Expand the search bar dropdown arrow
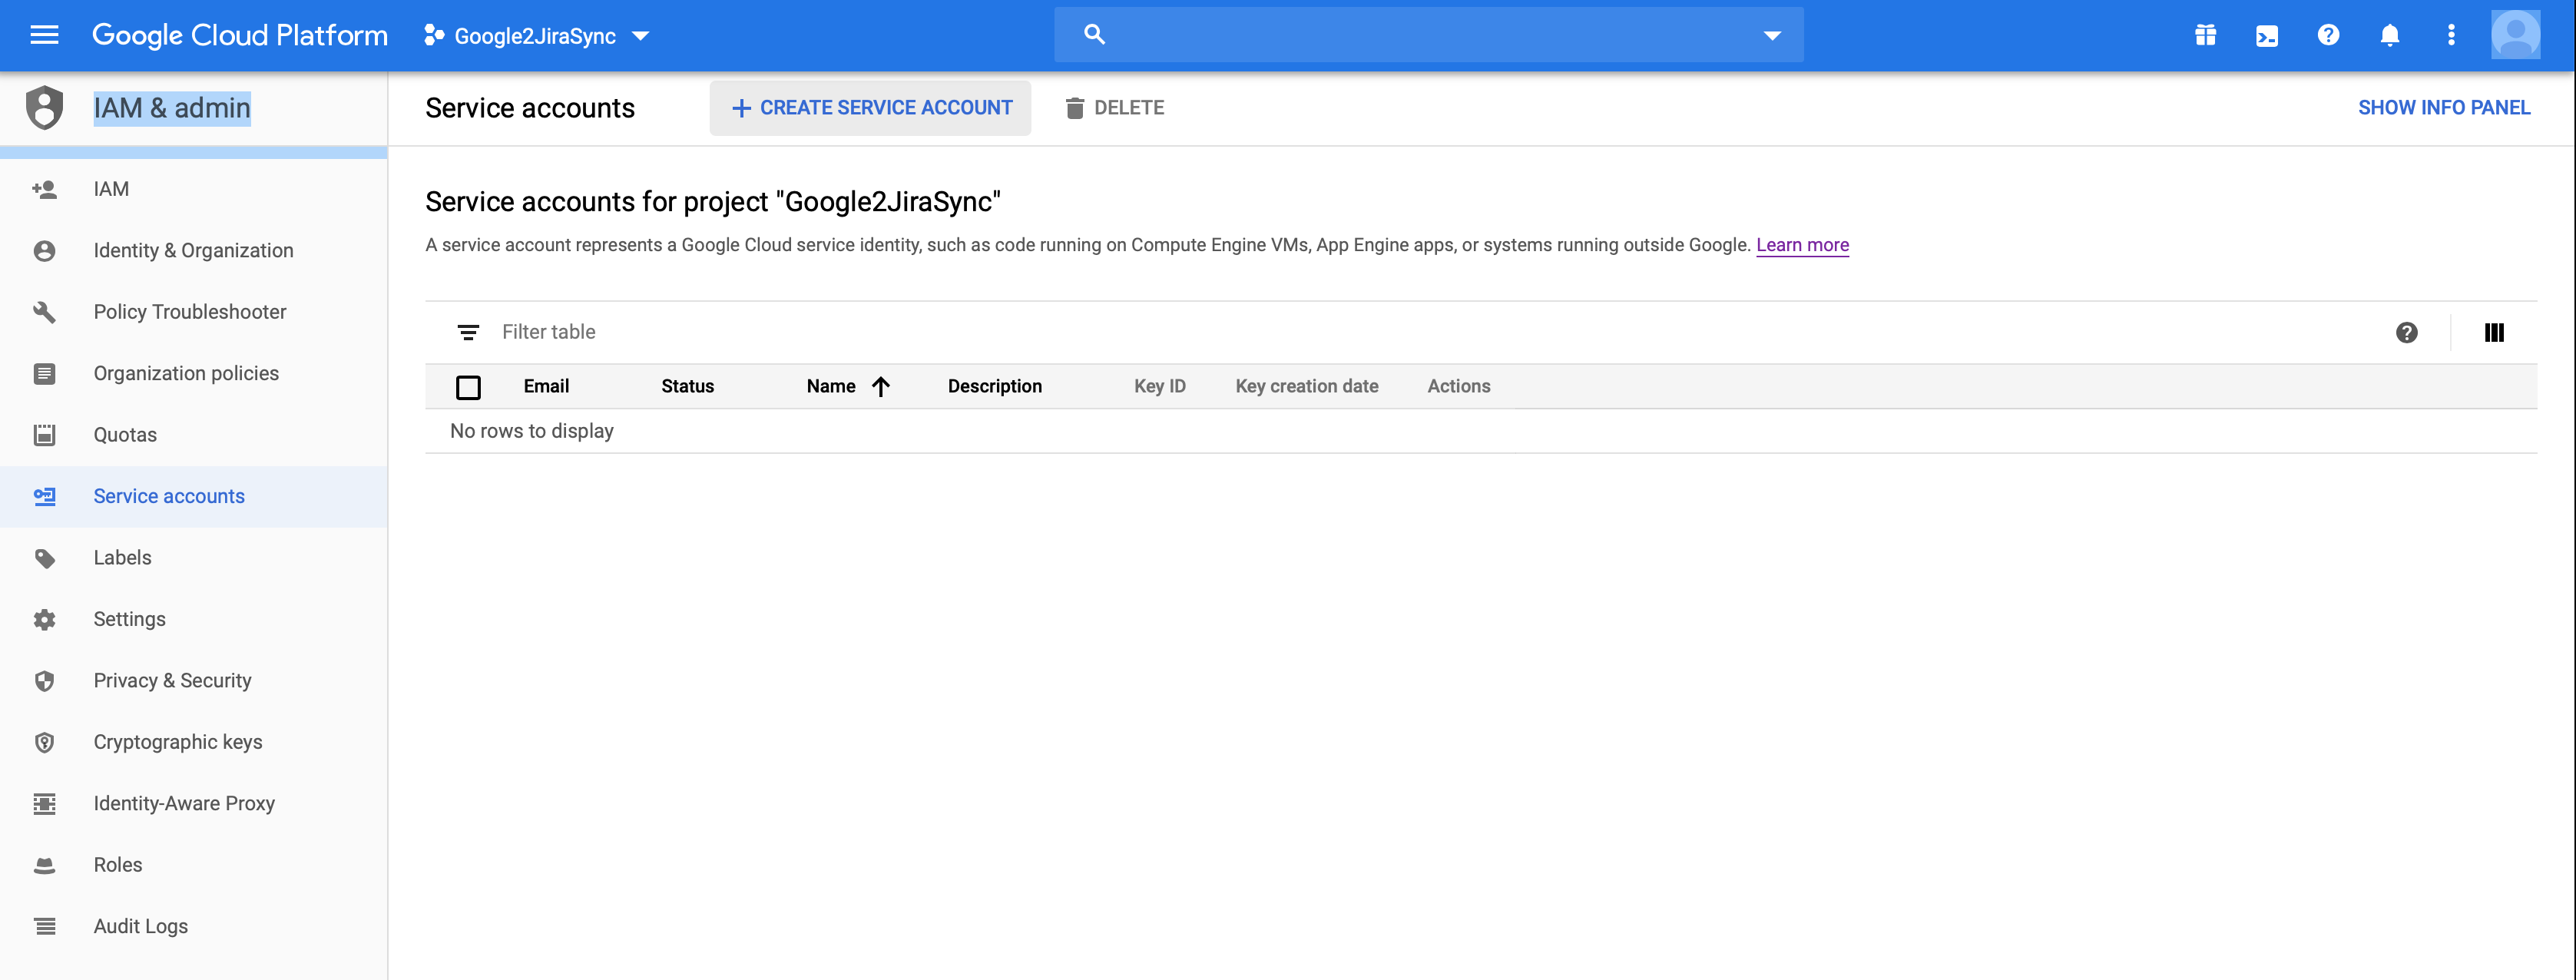Viewport: 2576px width, 980px height. click(1771, 36)
